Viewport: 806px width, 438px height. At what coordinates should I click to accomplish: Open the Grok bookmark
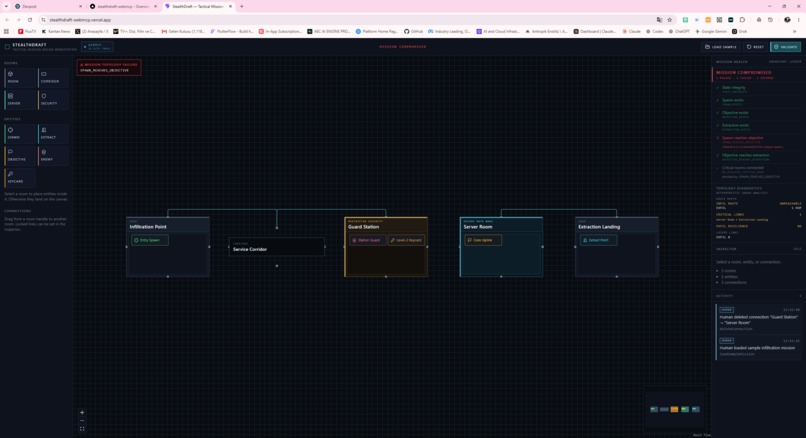[x=739, y=31]
